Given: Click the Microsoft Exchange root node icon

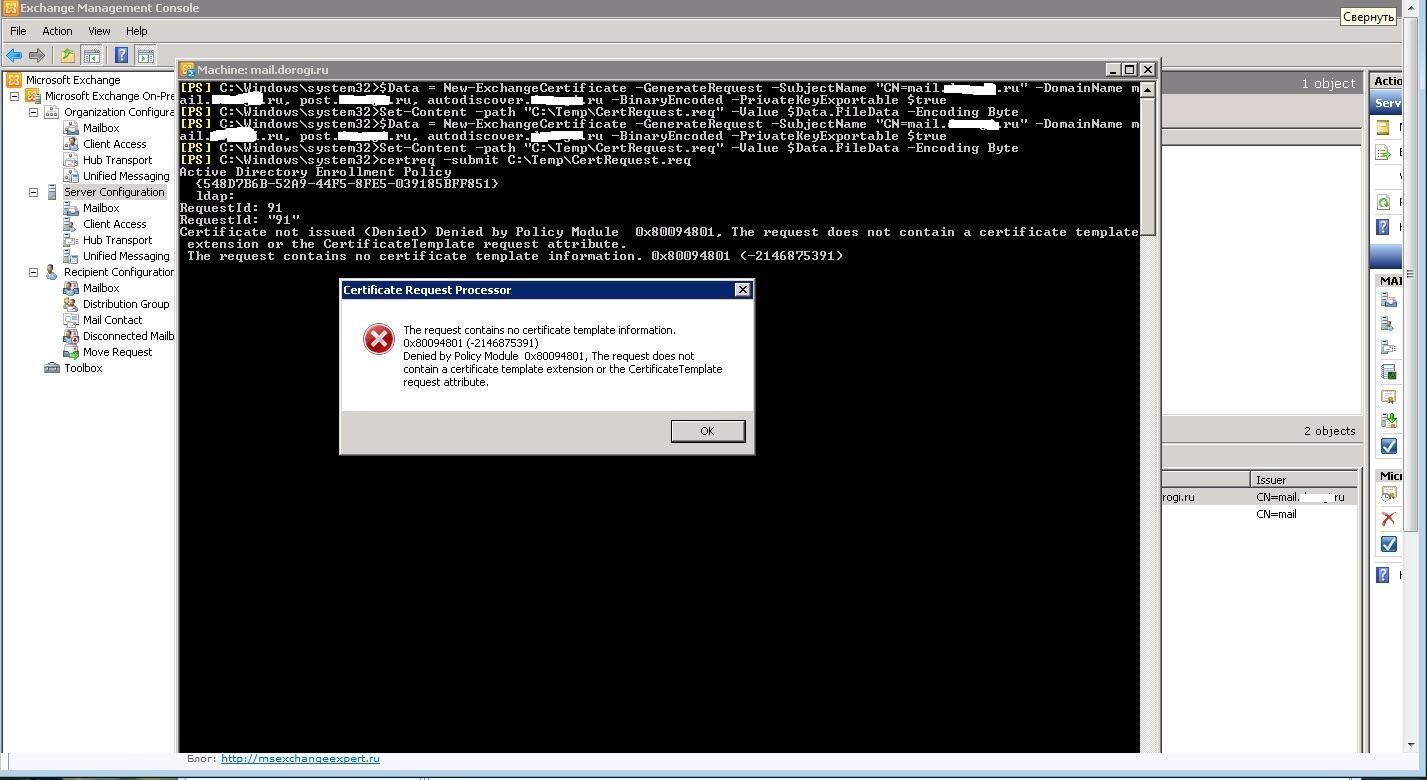Looking at the screenshot, I should 14,80.
